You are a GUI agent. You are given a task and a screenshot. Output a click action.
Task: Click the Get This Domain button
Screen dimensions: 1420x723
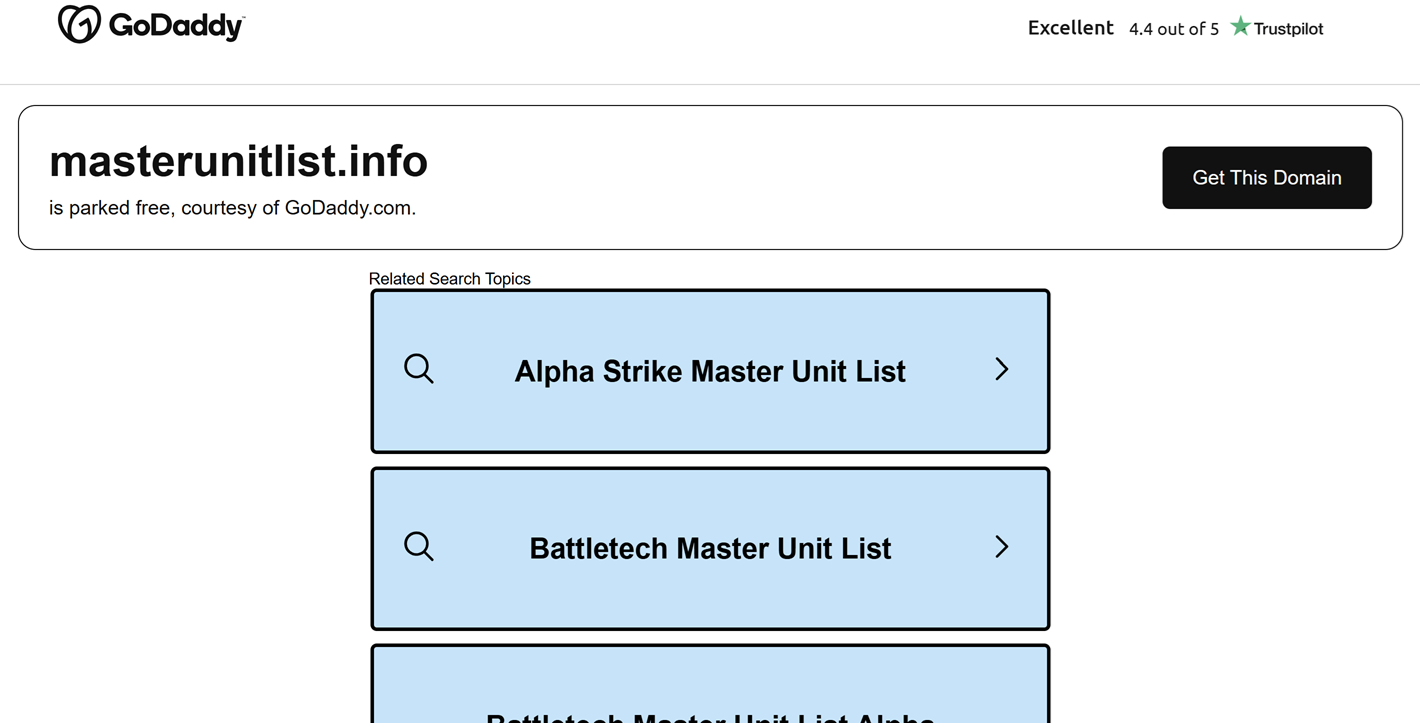(x=1266, y=178)
